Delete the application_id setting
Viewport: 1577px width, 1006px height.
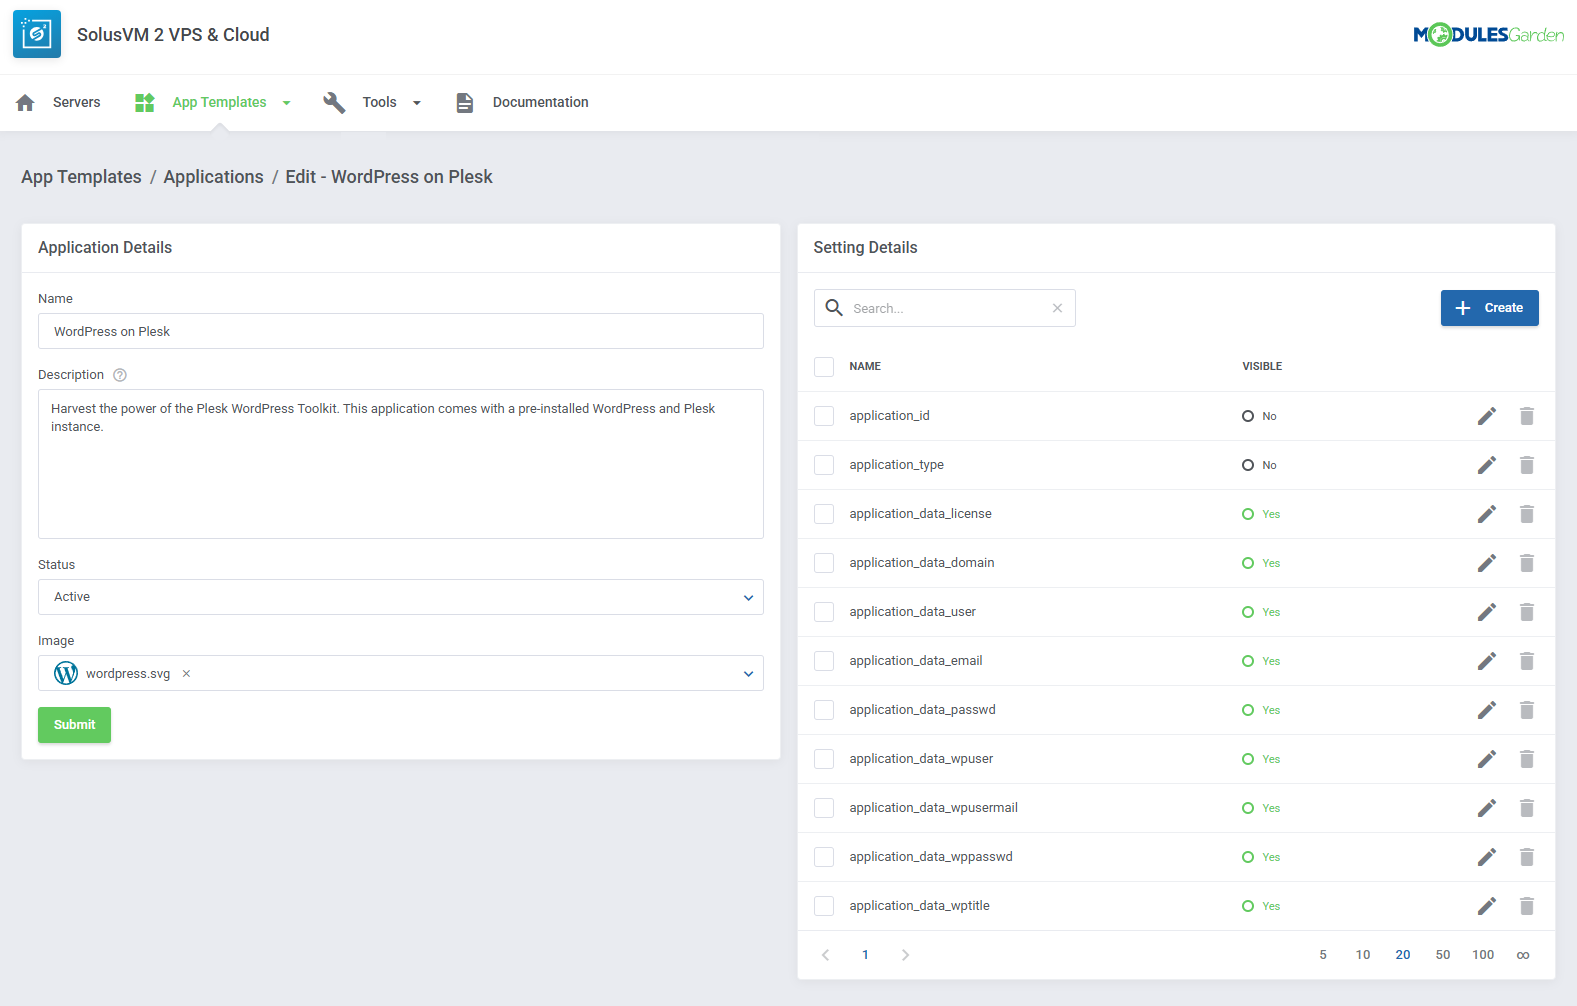click(1527, 416)
